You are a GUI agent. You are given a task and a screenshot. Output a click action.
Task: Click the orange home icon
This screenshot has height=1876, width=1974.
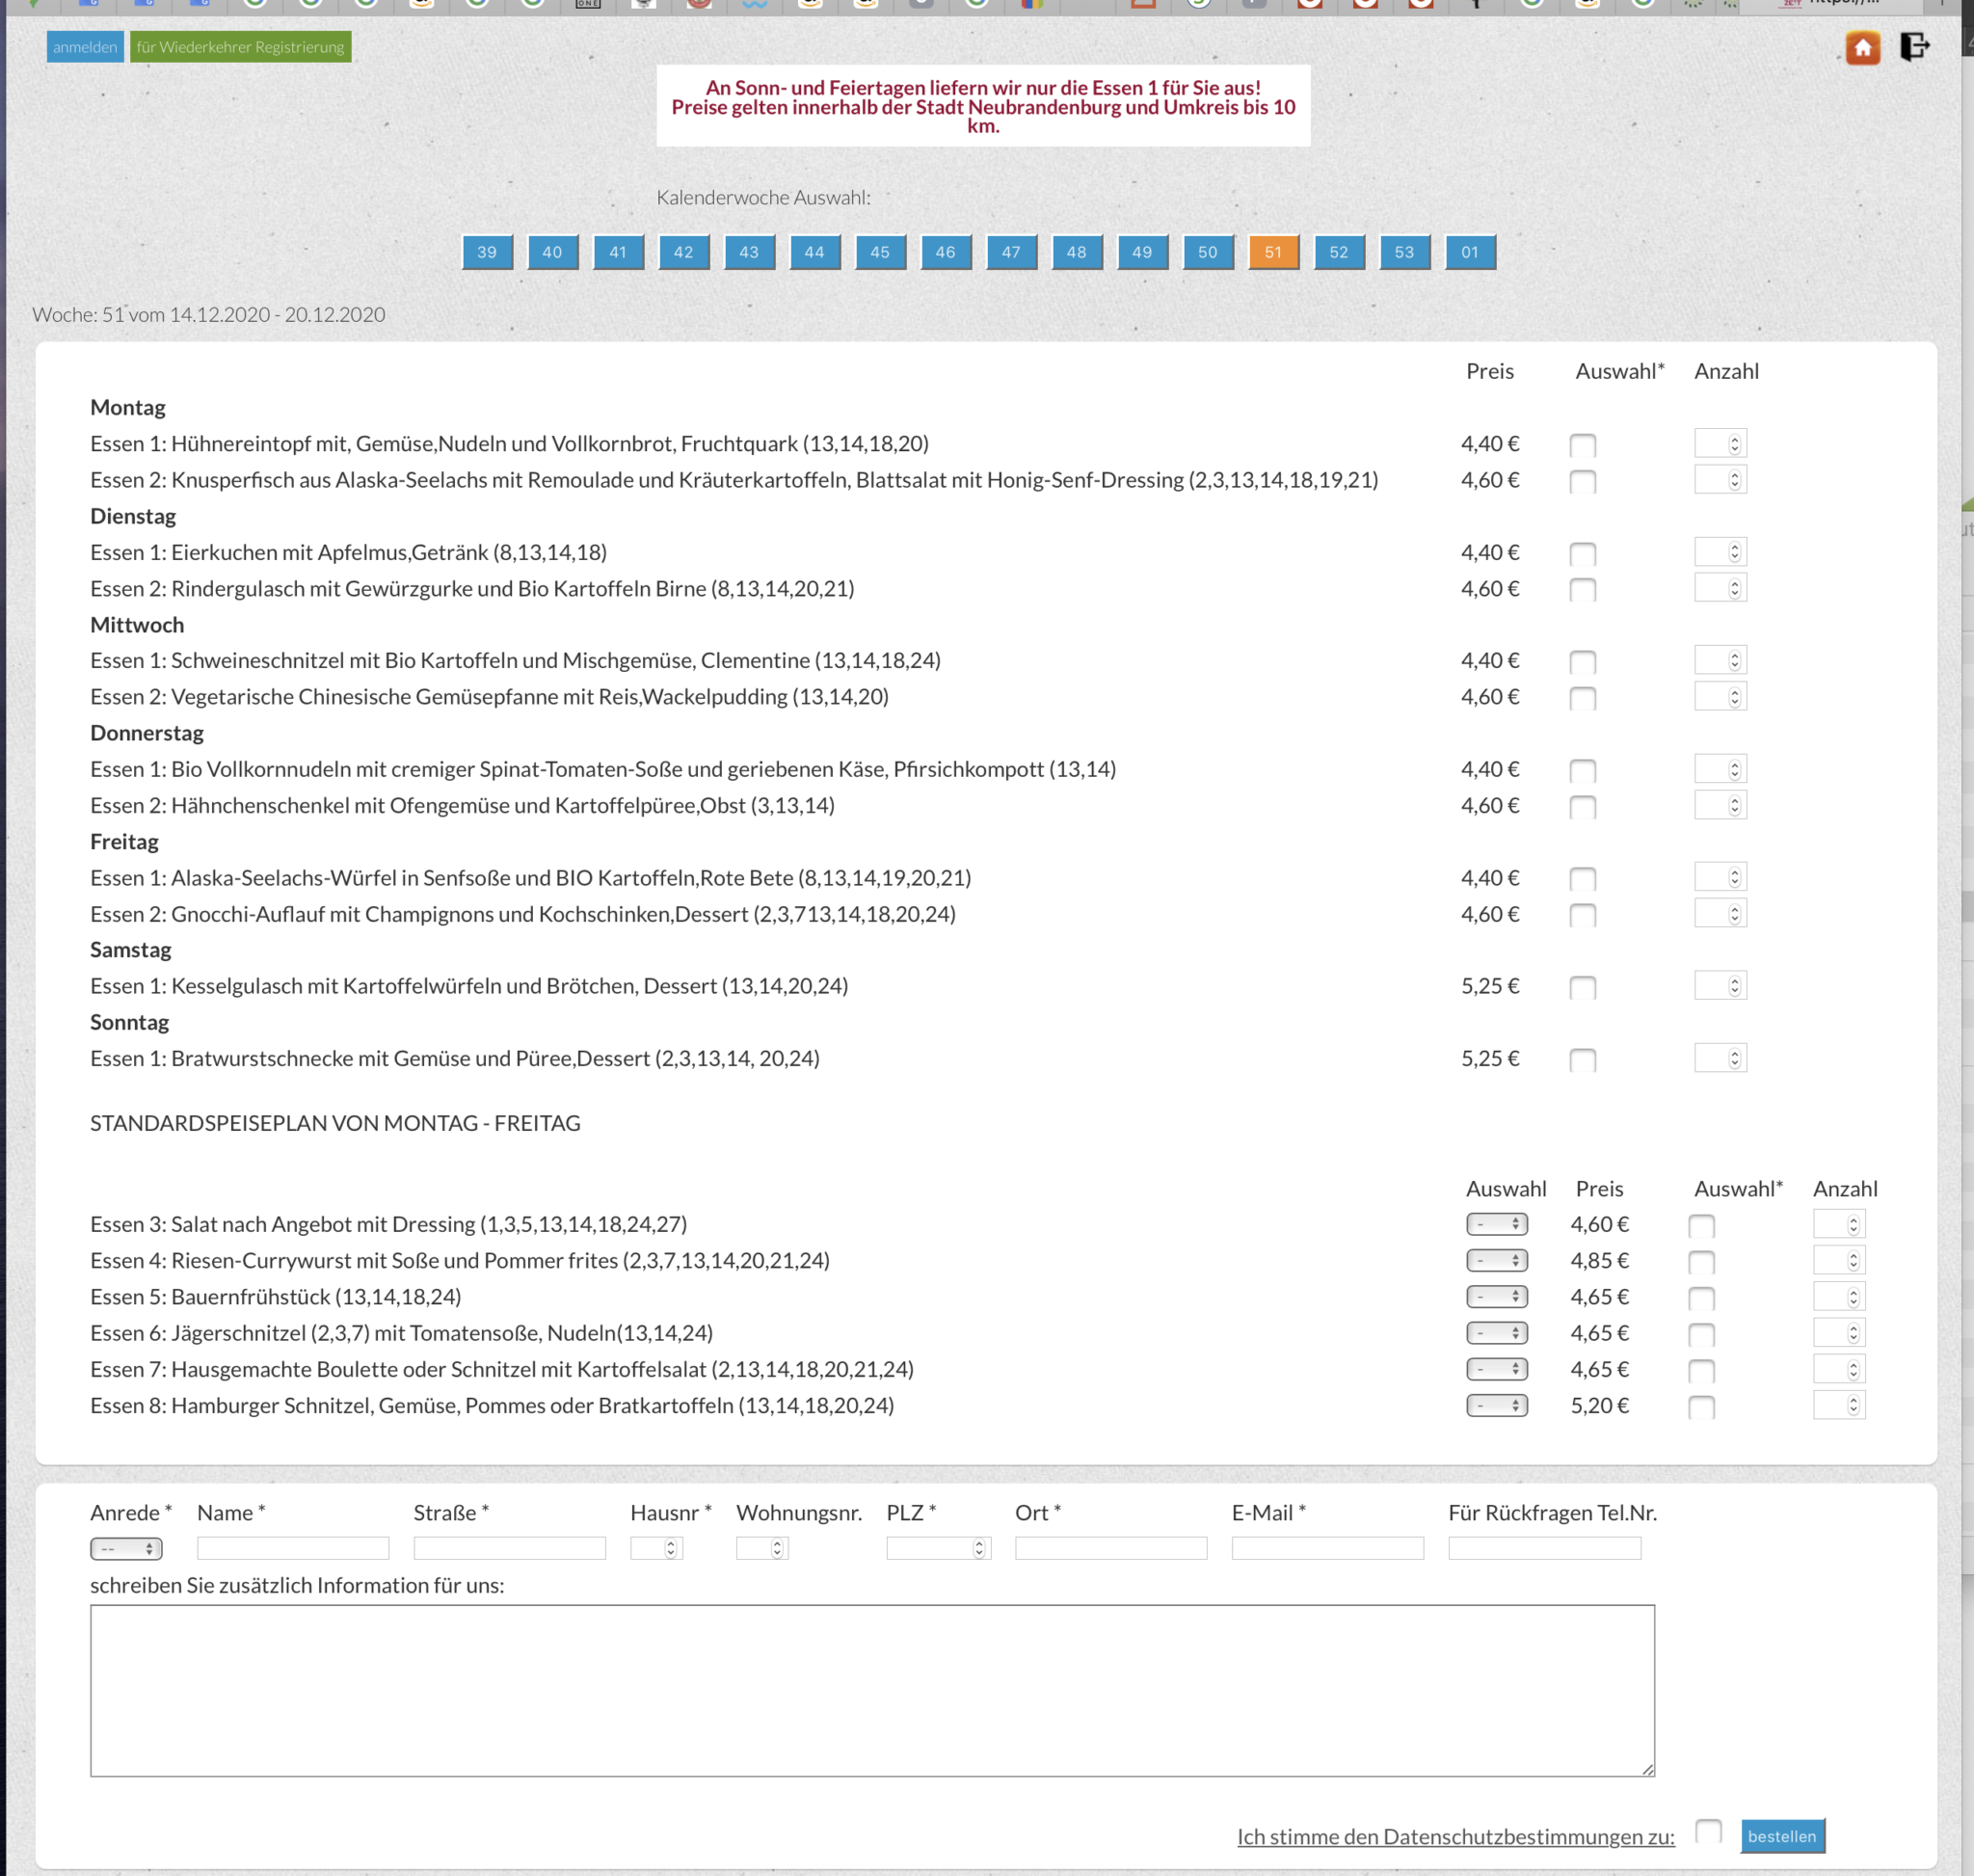1862,47
